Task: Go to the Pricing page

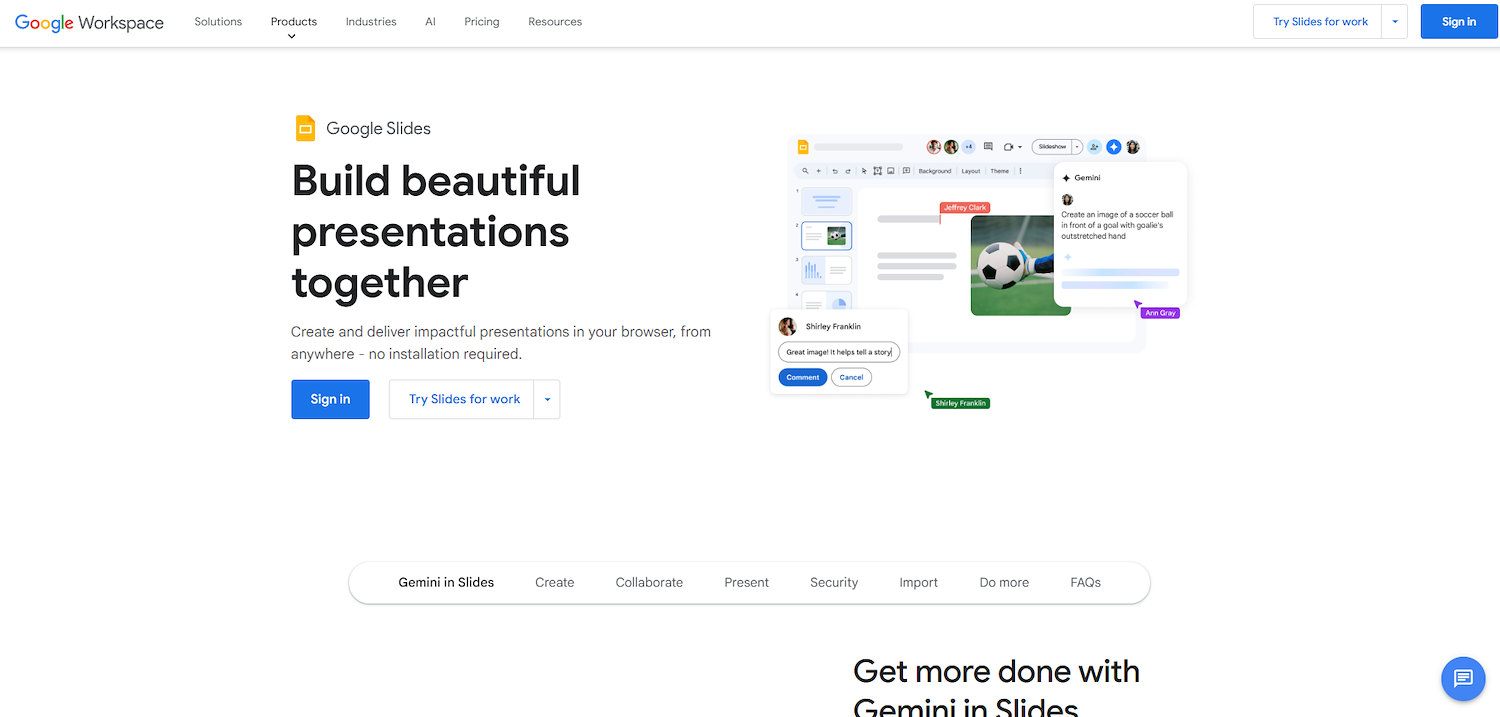Action: tap(482, 22)
